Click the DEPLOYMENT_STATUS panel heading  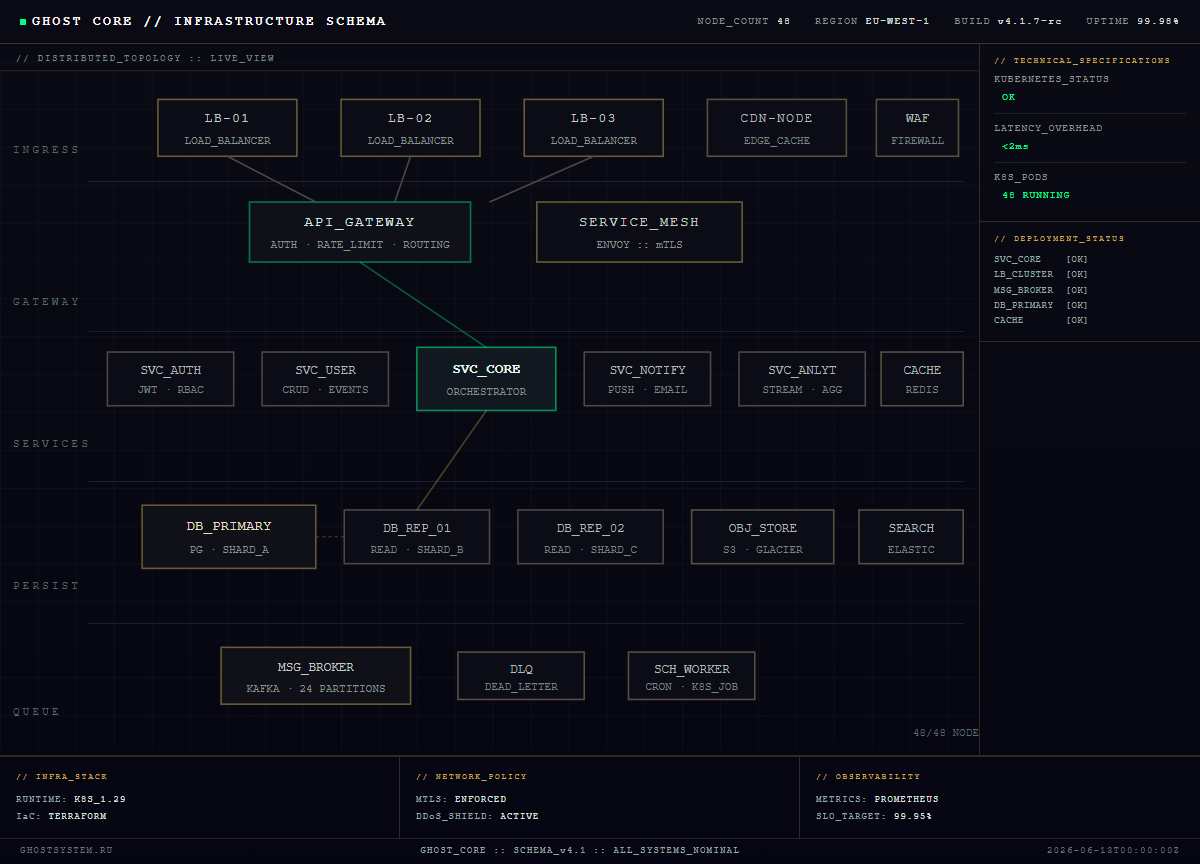[x=1059, y=239]
